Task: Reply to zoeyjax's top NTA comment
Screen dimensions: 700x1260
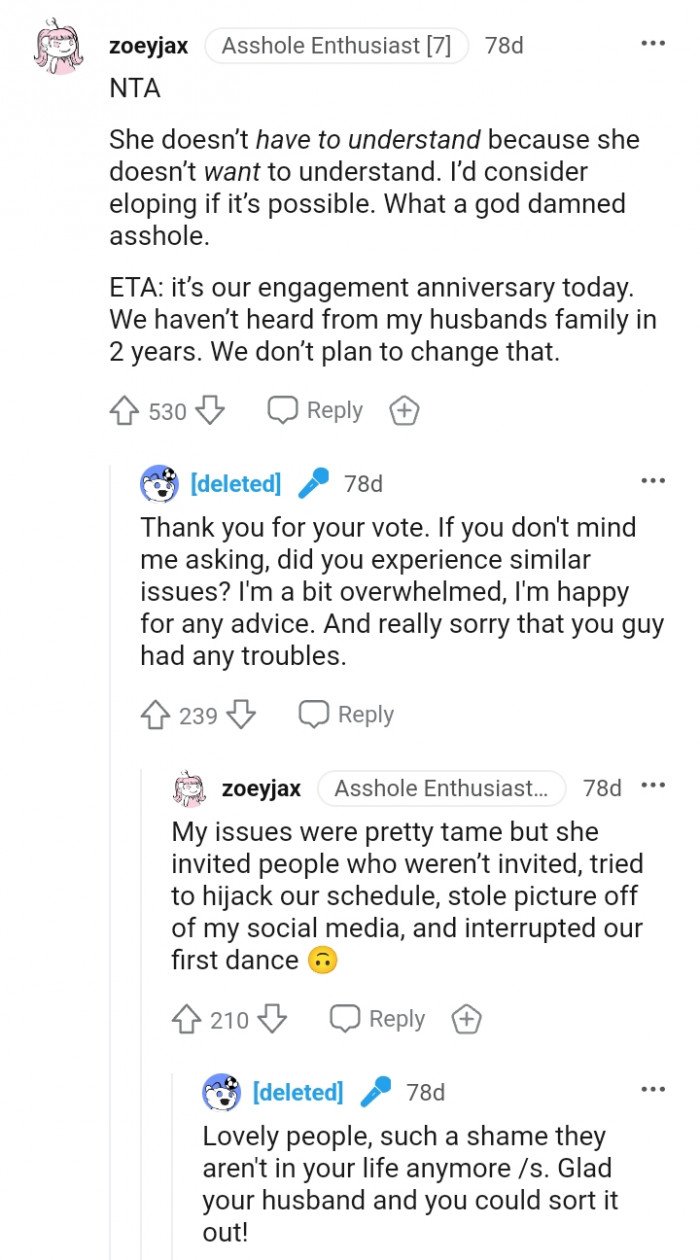Action: [x=315, y=411]
